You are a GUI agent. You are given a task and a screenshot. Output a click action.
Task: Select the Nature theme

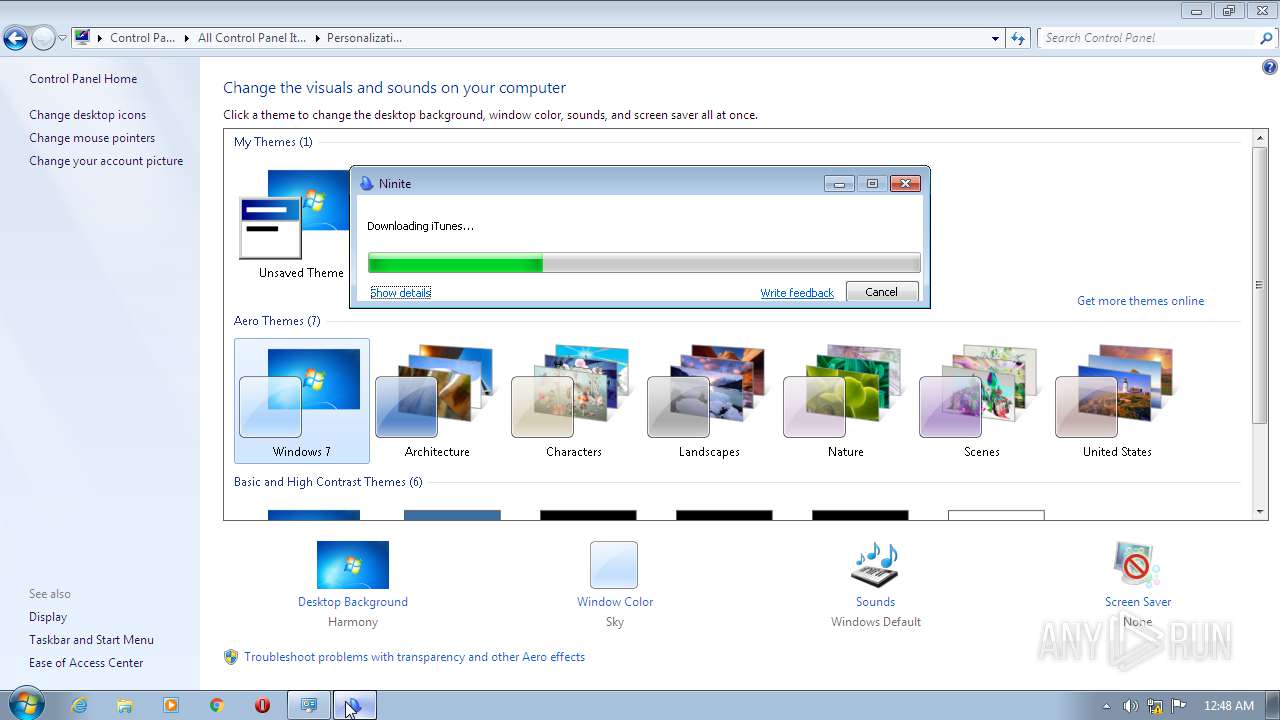click(845, 401)
